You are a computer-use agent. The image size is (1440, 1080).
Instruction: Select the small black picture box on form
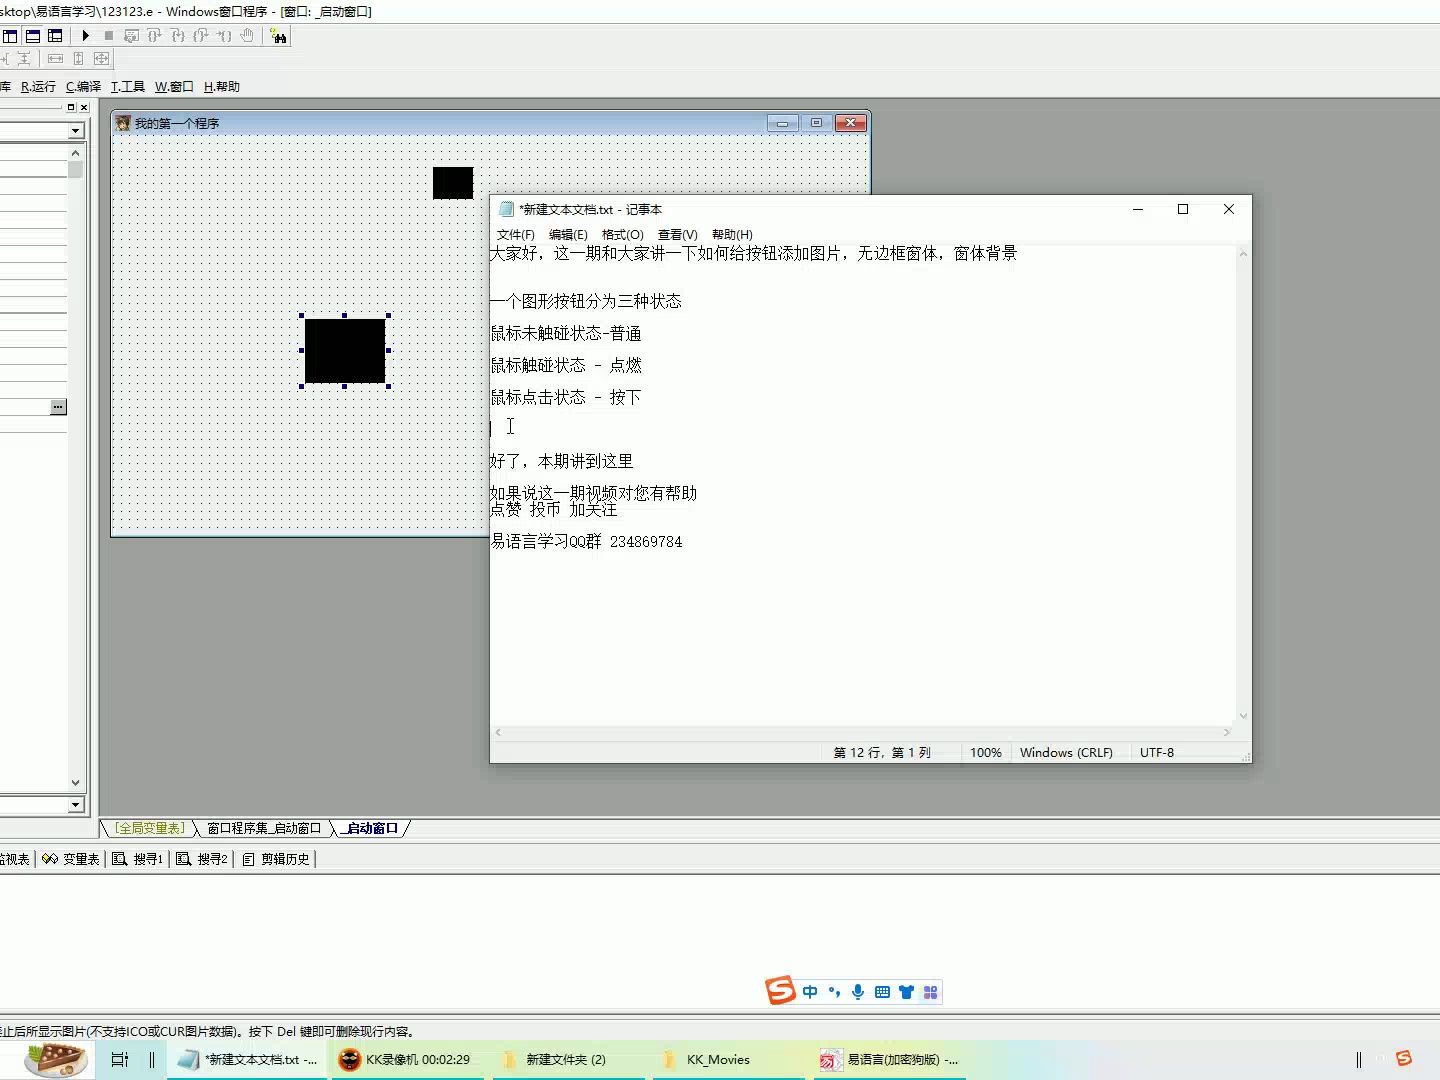[453, 183]
